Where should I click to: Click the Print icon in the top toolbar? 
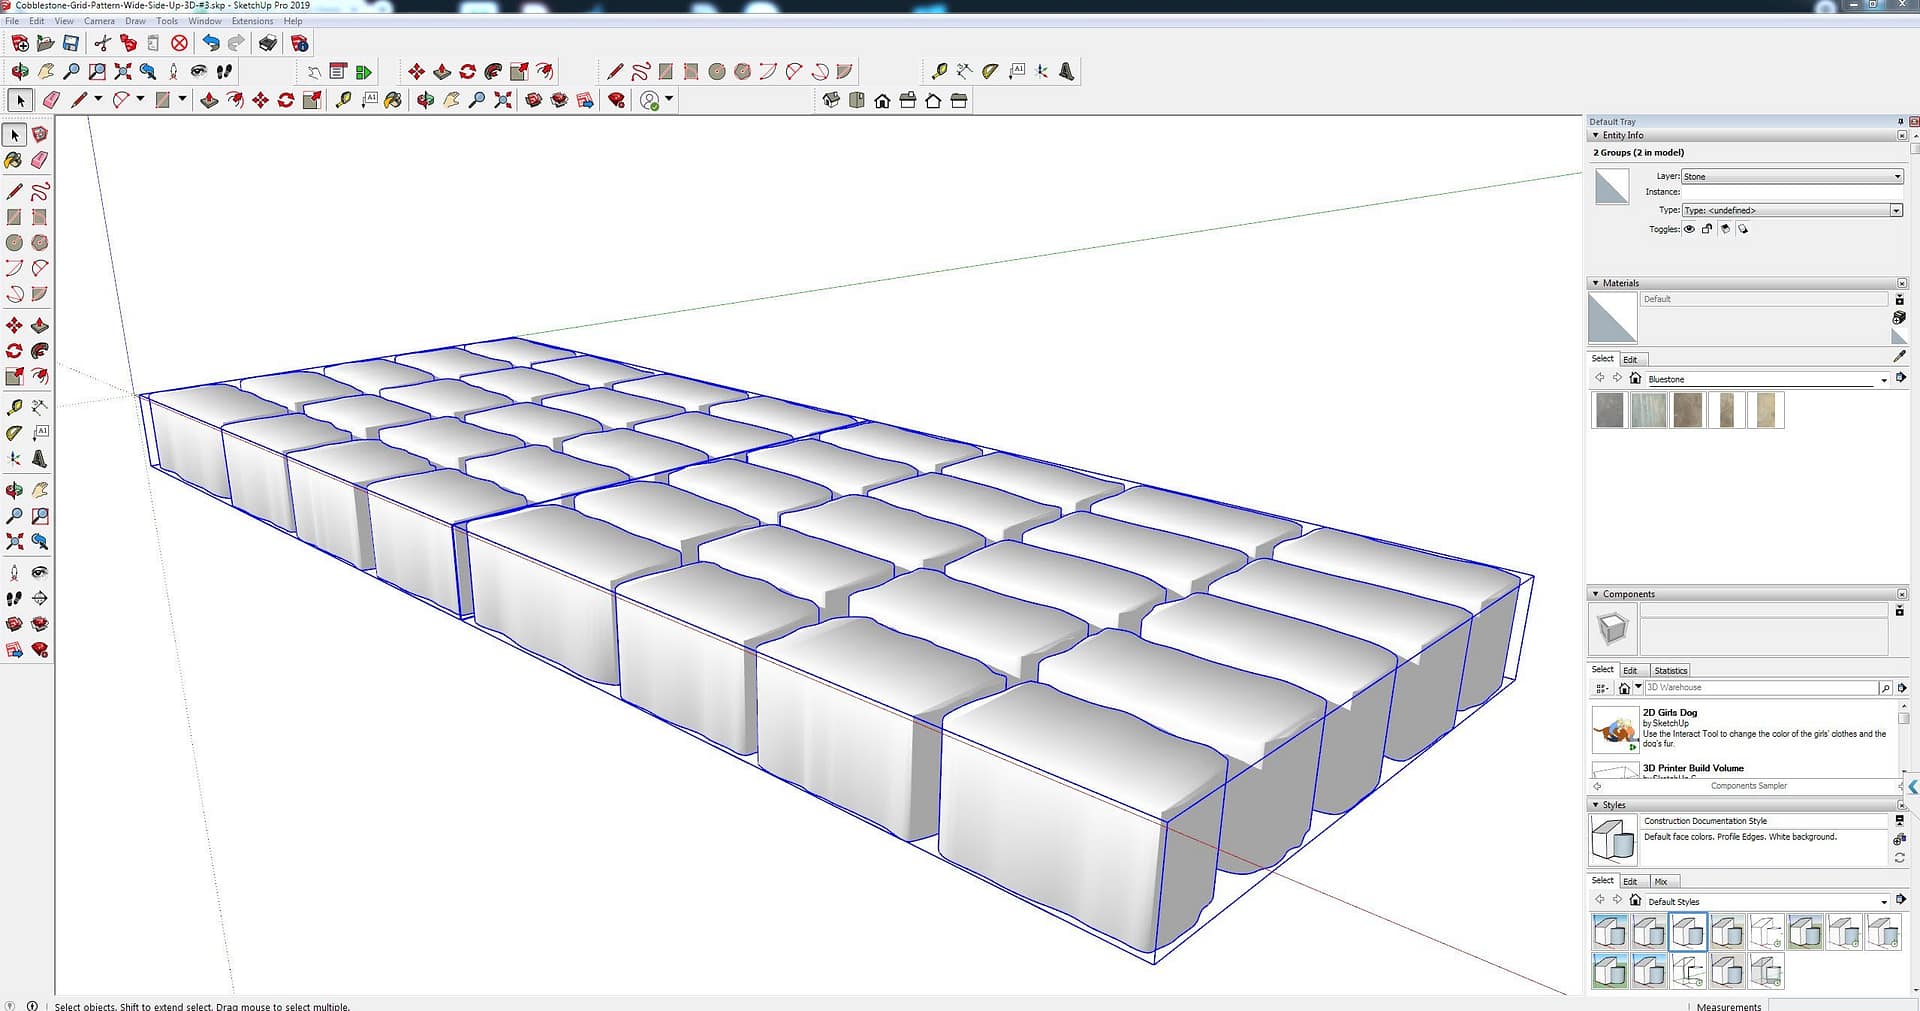(x=267, y=43)
